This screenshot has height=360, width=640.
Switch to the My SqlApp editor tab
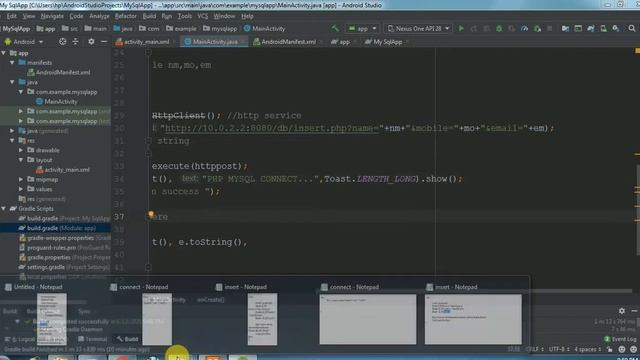coord(387,42)
